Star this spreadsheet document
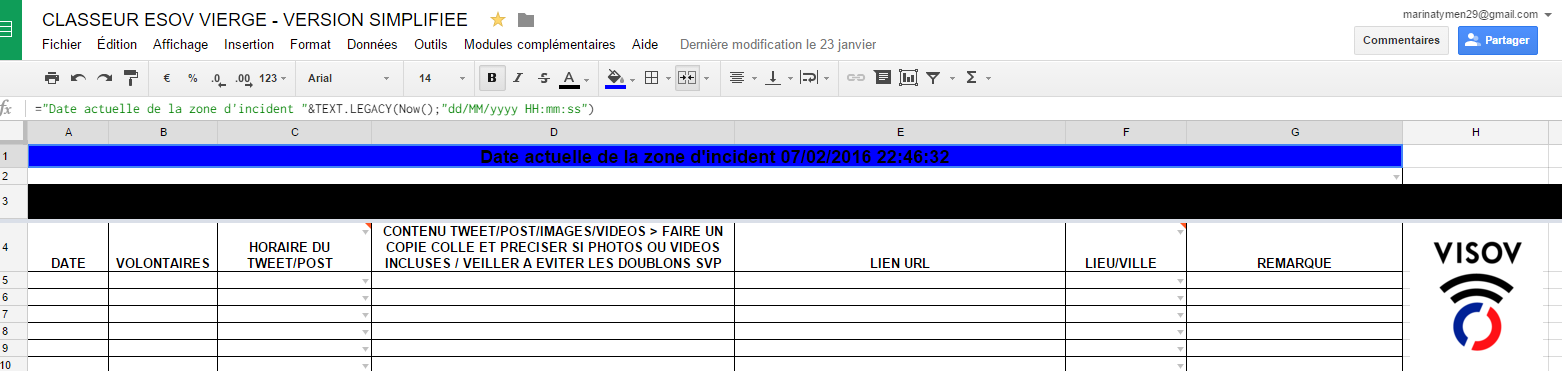The width and height of the screenshot is (1562, 371). (498, 20)
